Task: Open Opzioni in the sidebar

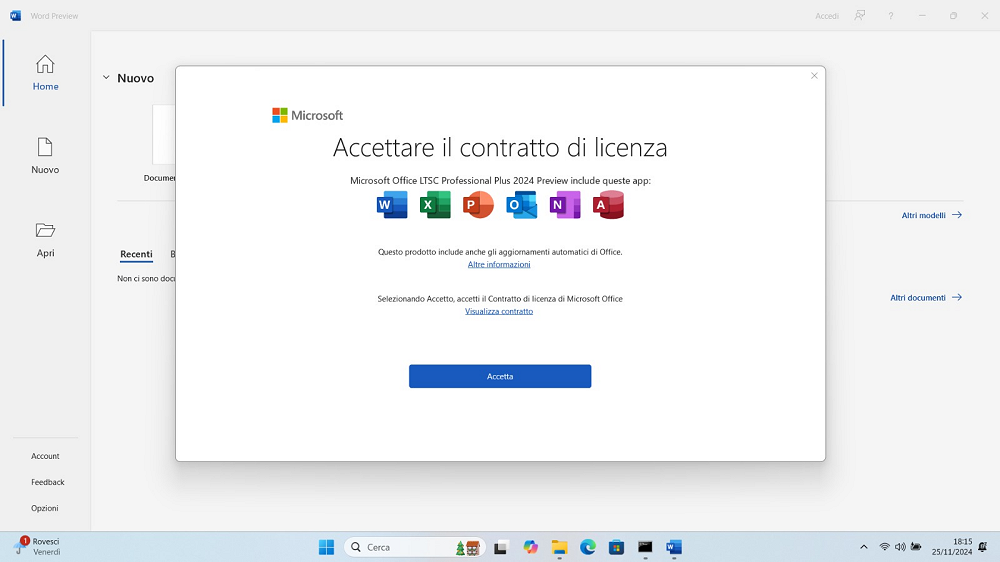Action: 45,508
